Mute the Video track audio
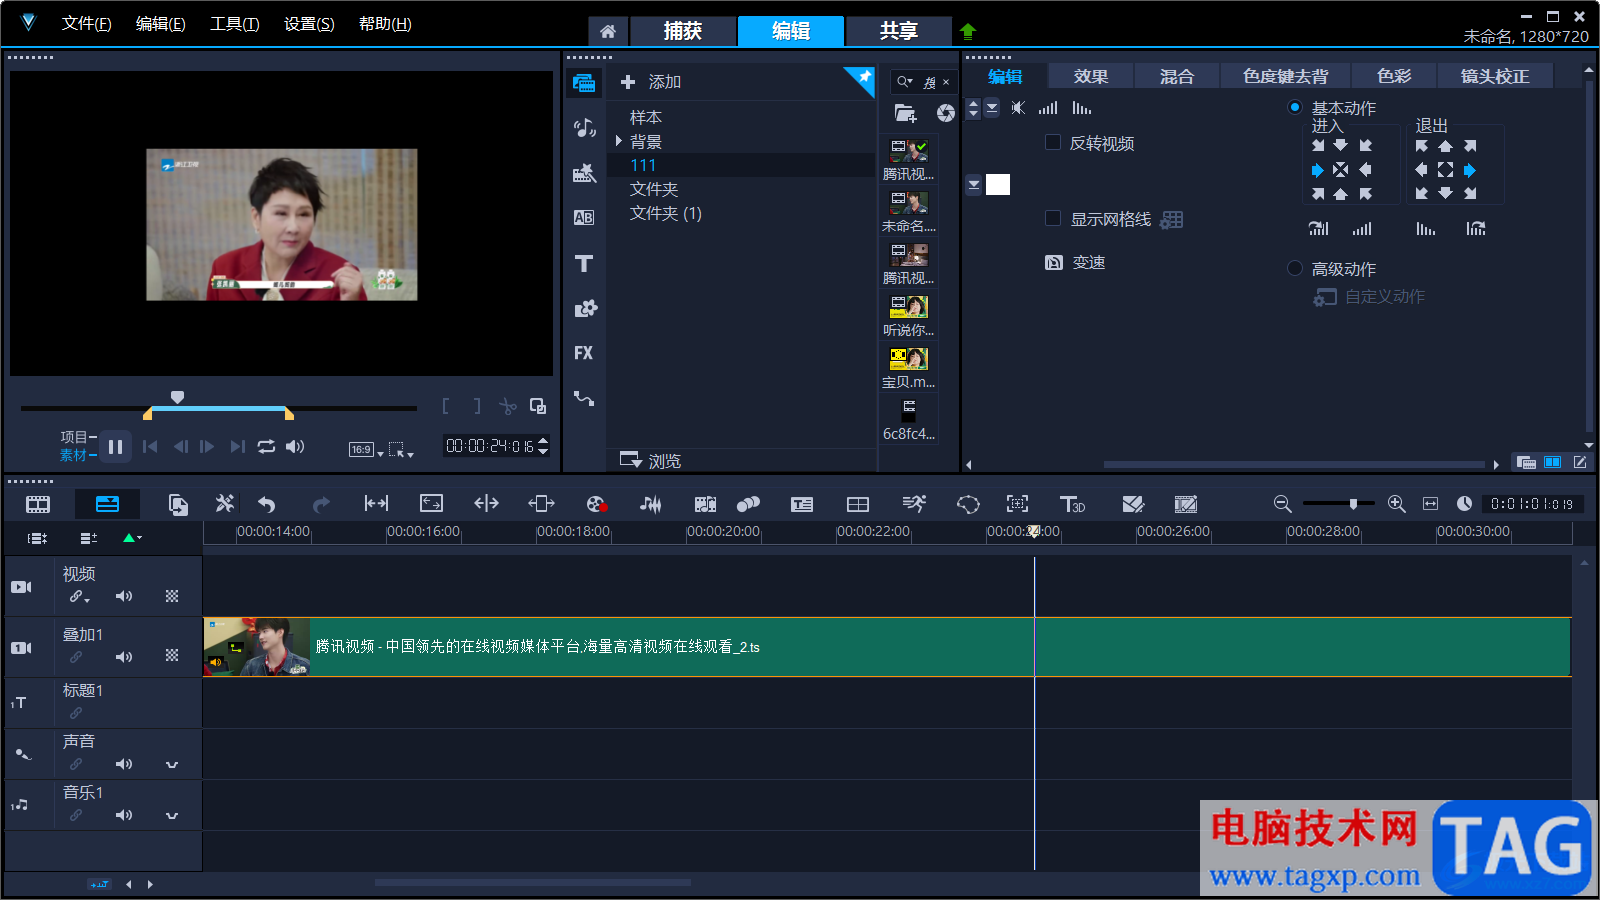 tap(124, 596)
